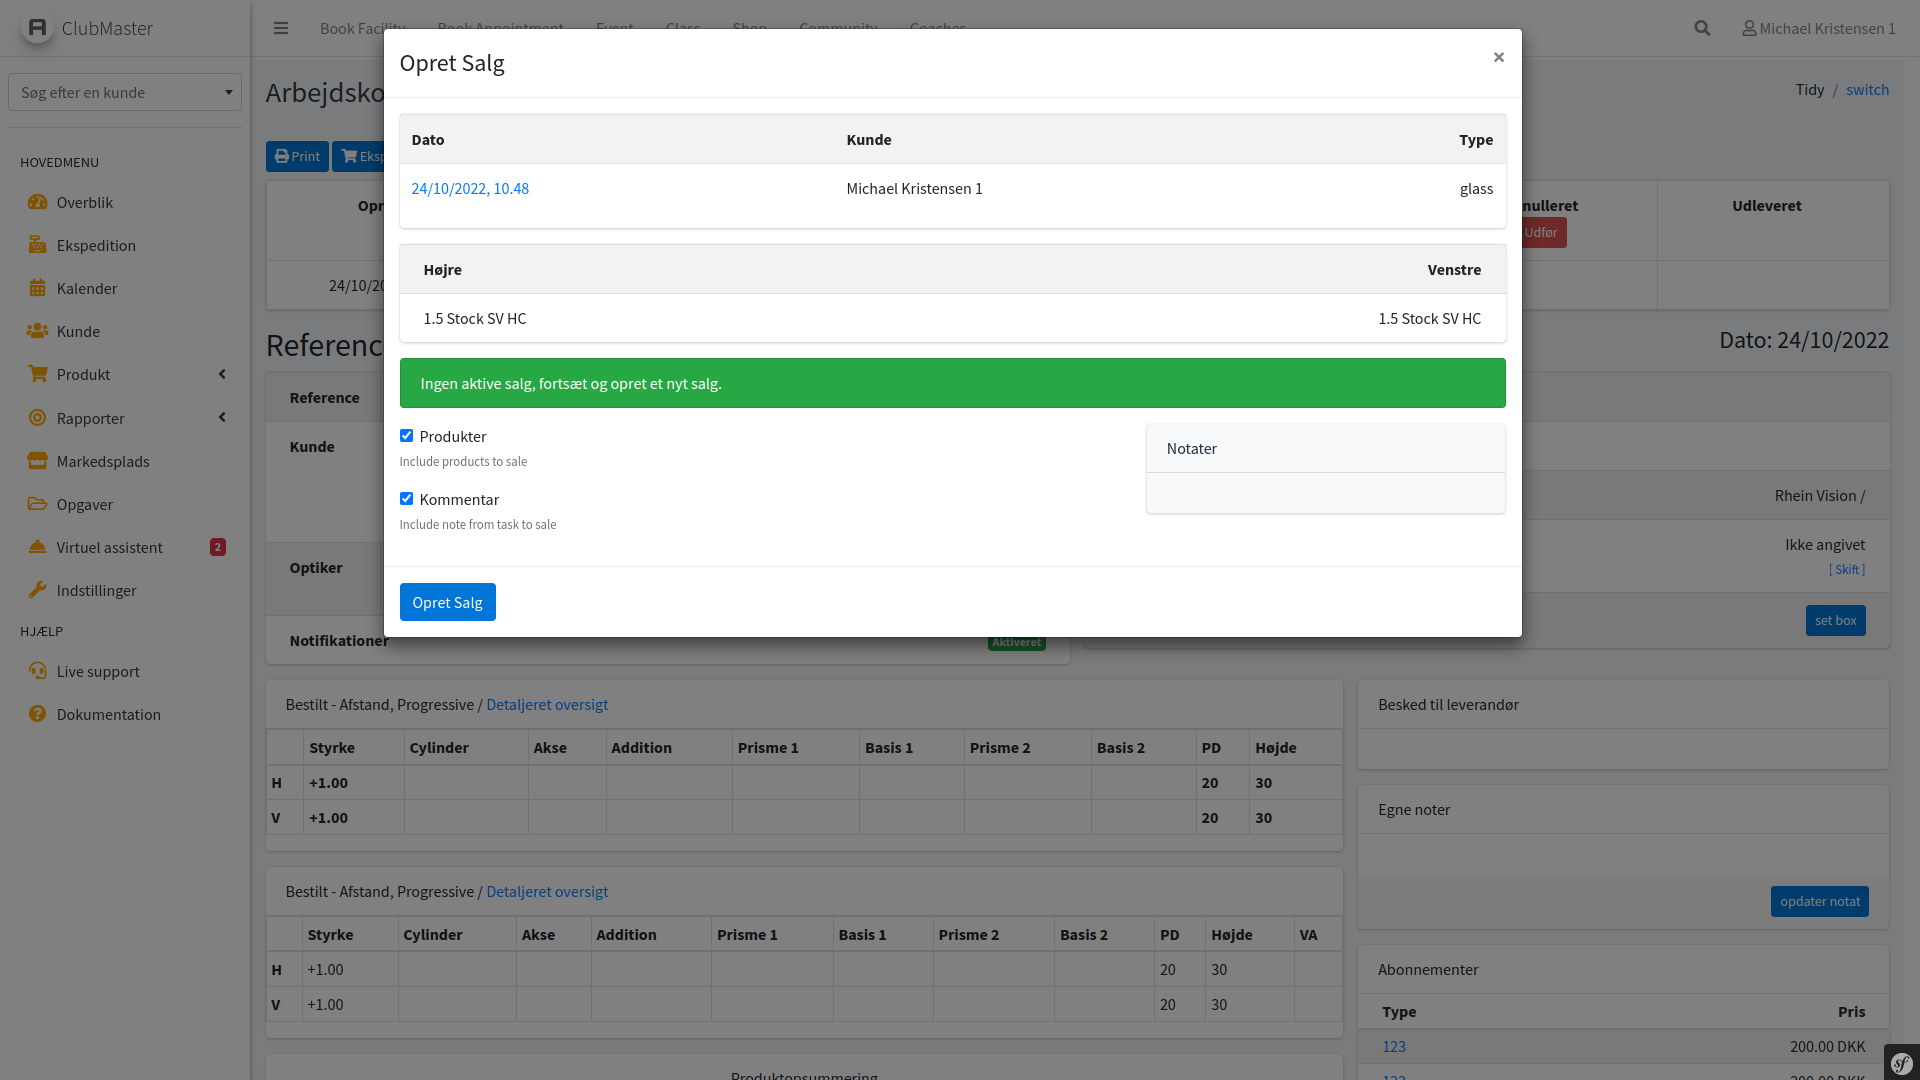Image resolution: width=1920 pixels, height=1080 pixels.
Task: Close the Opret Salg dialog
Action: [1498, 57]
